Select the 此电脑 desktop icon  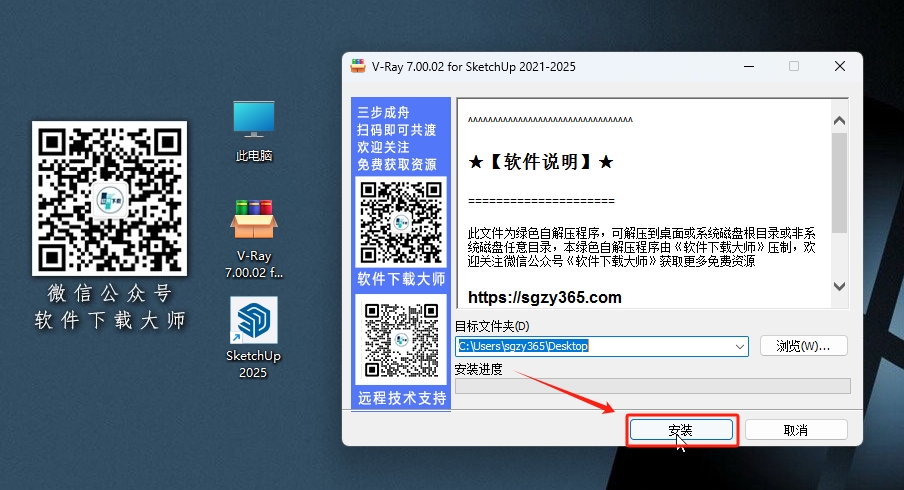coord(254,131)
